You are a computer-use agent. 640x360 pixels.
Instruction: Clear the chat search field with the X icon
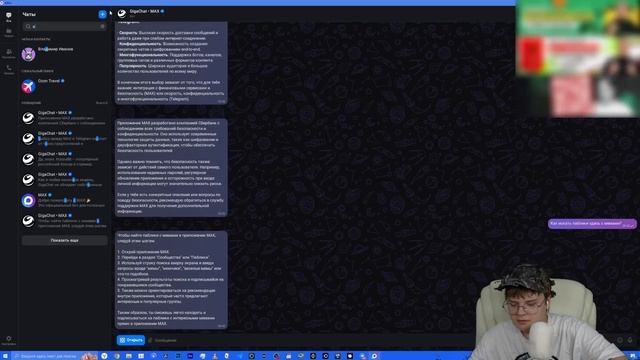(102, 27)
